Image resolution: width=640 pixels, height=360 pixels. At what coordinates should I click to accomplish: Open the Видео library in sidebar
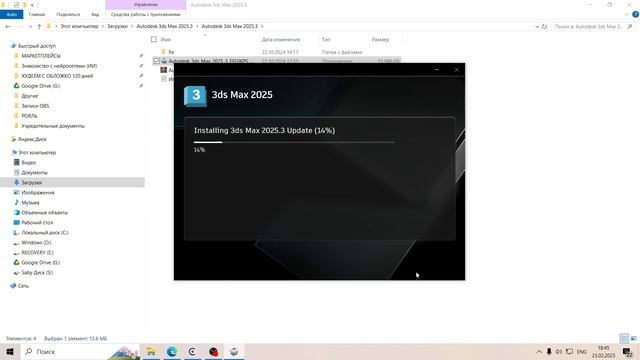(29, 162)
